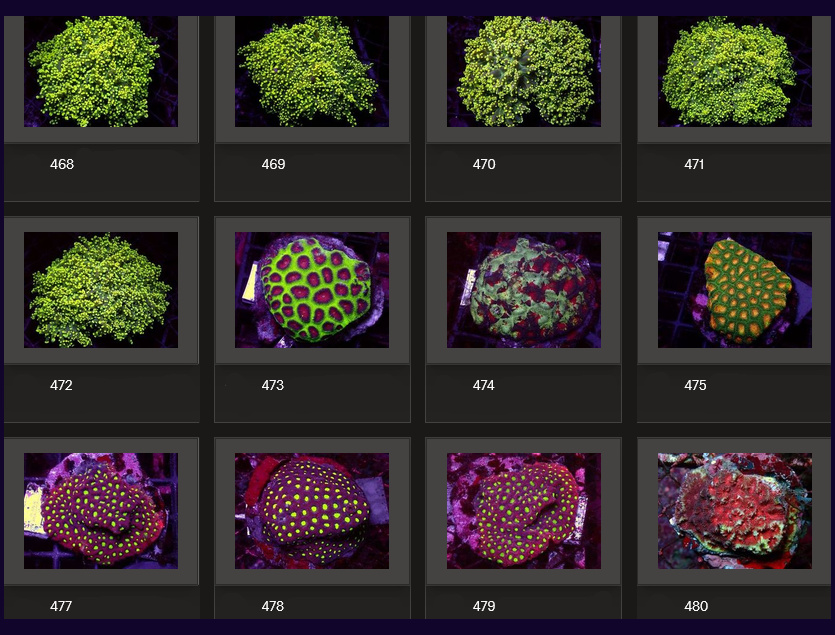
Task: Open coral thumbnail above label 471
Action: tap(735, 71)
